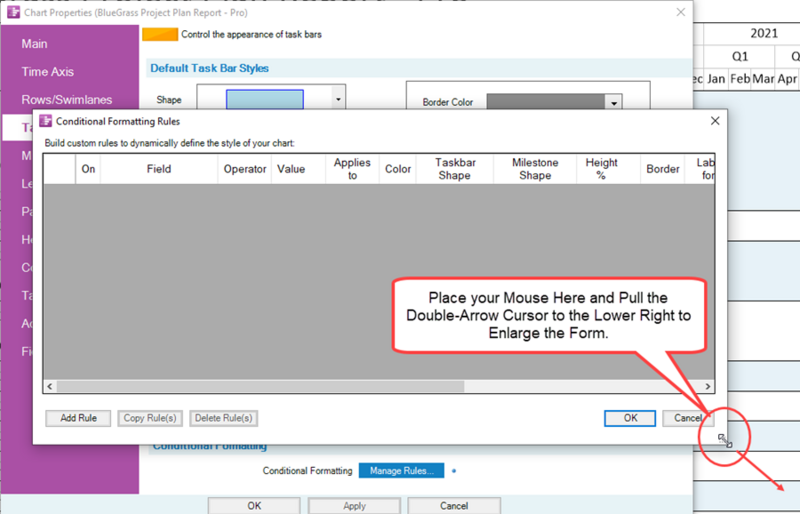Image resolution: width=800 pixels, height=514 pixels.
Task: Click Cancel at bottom of Chart Properties
Action: click(x=454, y=506)
